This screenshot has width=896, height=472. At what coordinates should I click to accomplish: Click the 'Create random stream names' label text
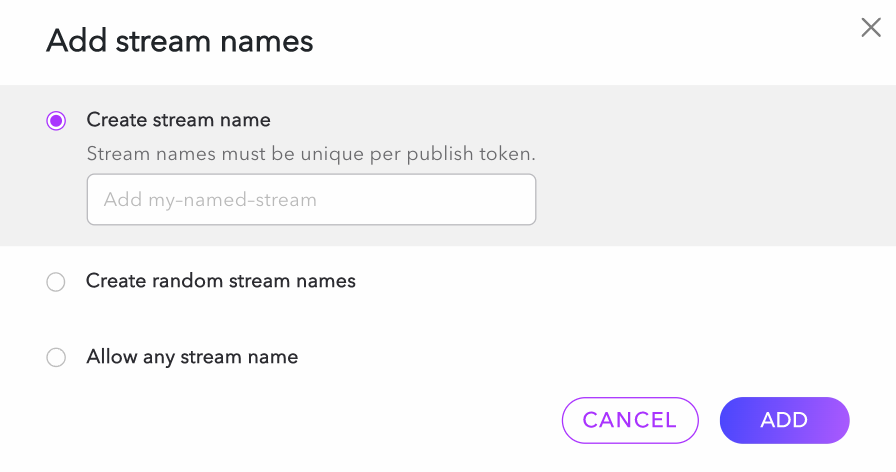221,281
